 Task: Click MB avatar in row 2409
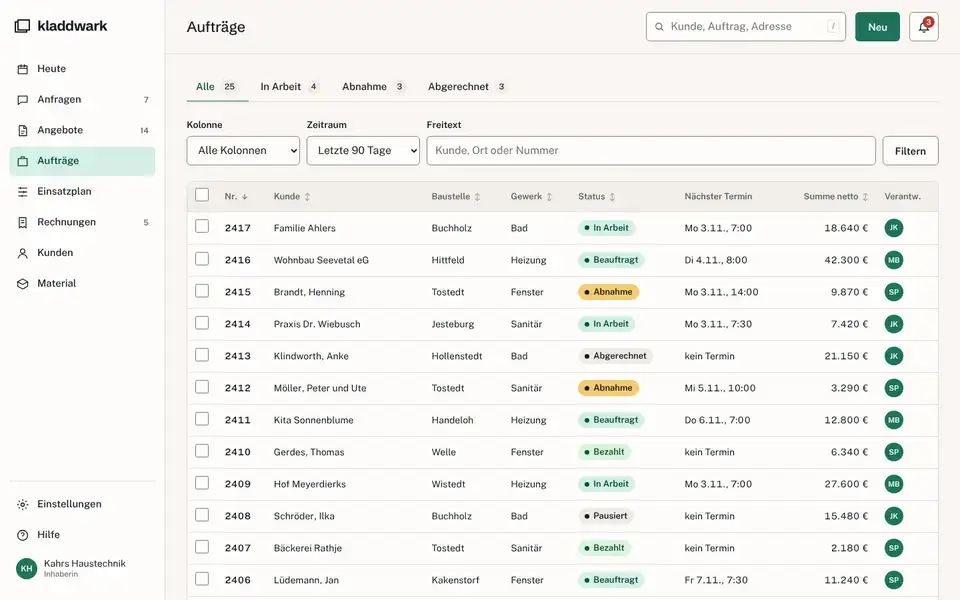tap(893, 484)
